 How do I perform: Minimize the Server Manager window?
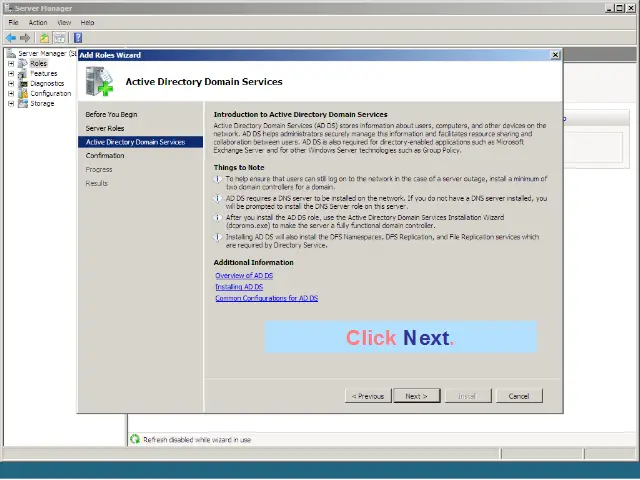click(610, 8)
